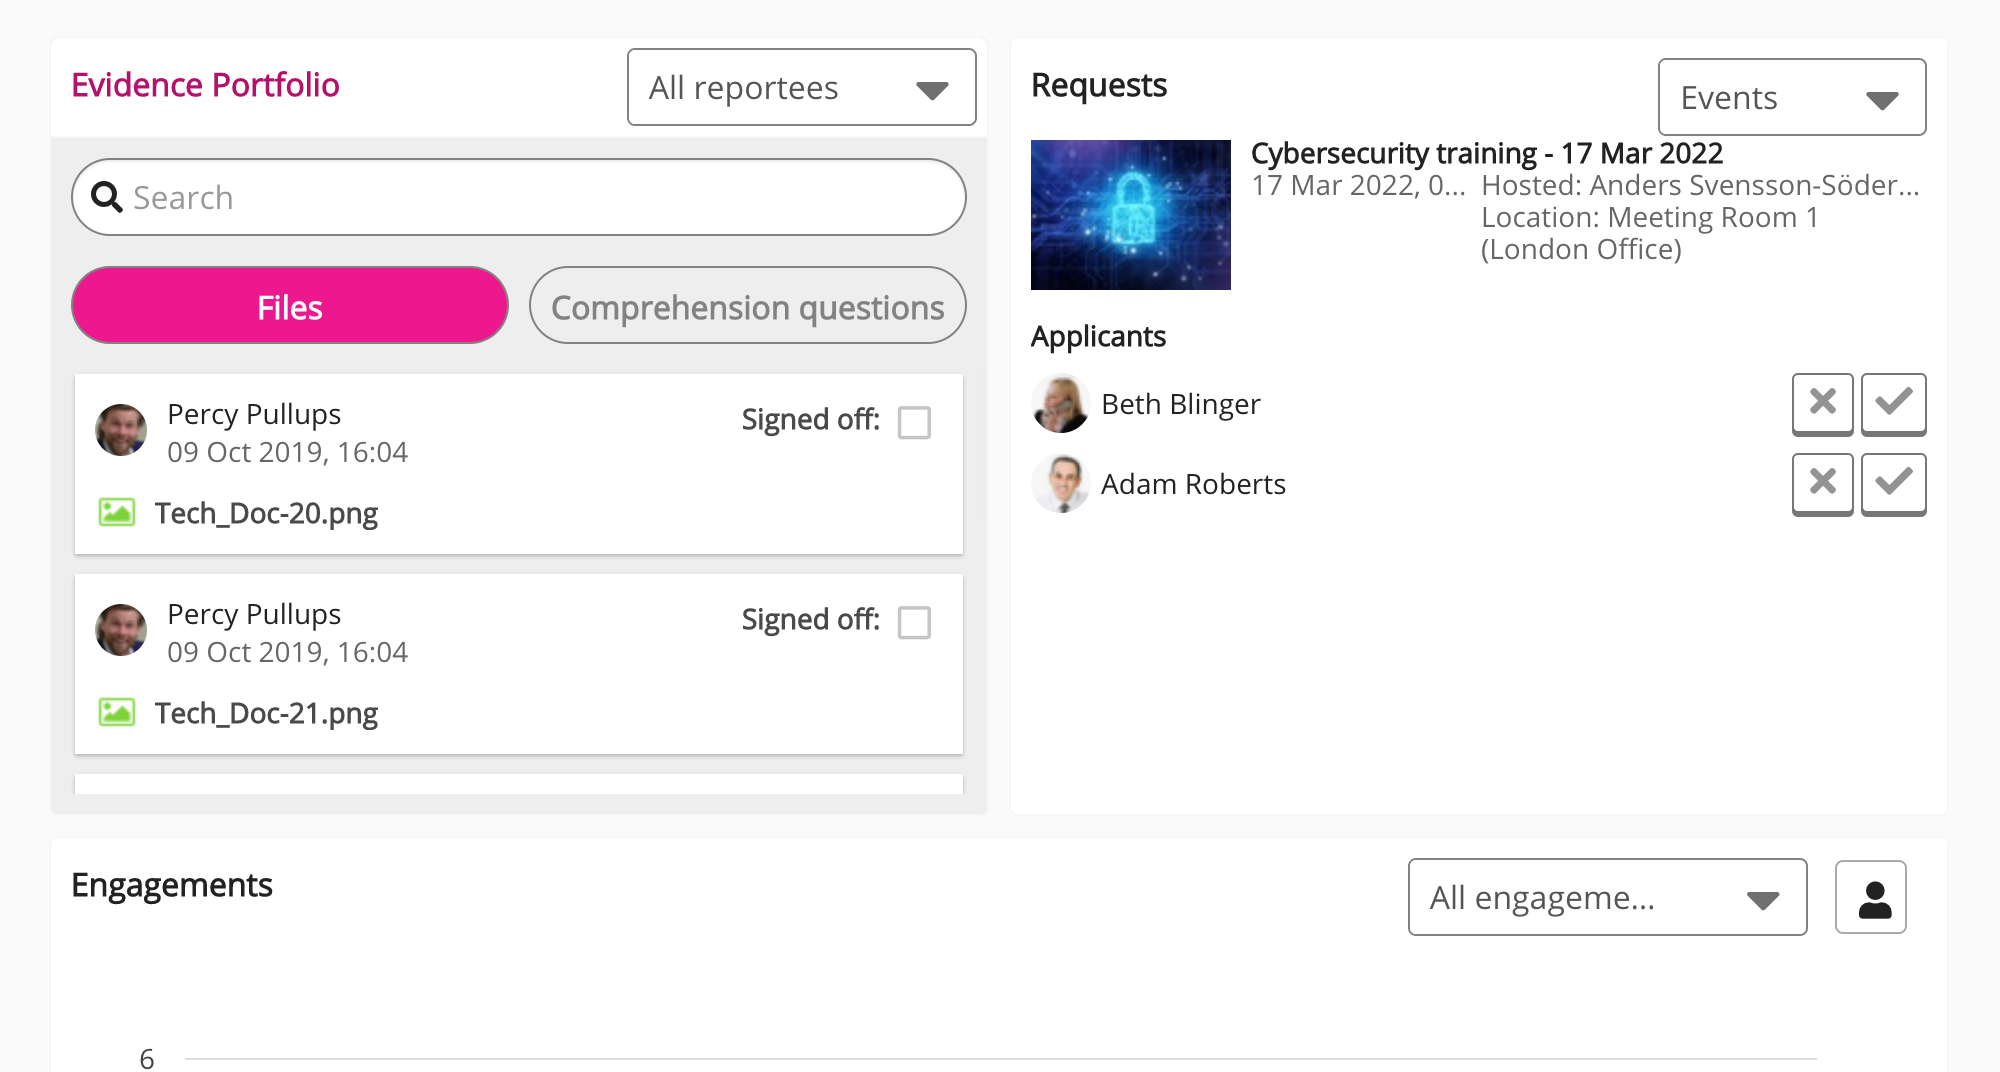Viewport: 2000px width, 1072px height.
Task: Check Signed off for Tech_Doc-20.png
Action: coord(914,422)
